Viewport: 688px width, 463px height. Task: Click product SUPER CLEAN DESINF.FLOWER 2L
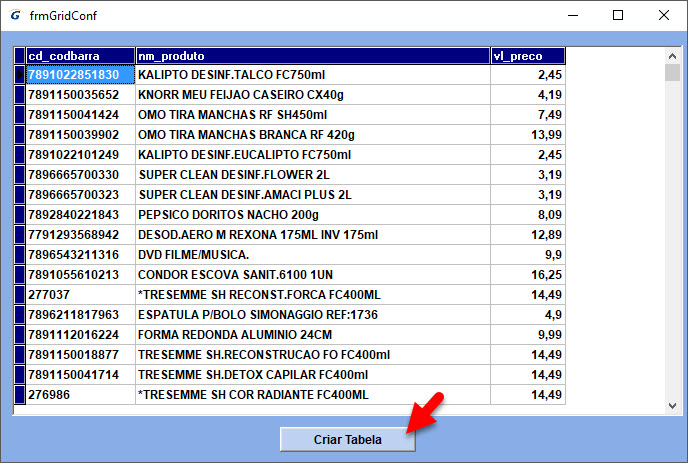coord(313,175)
